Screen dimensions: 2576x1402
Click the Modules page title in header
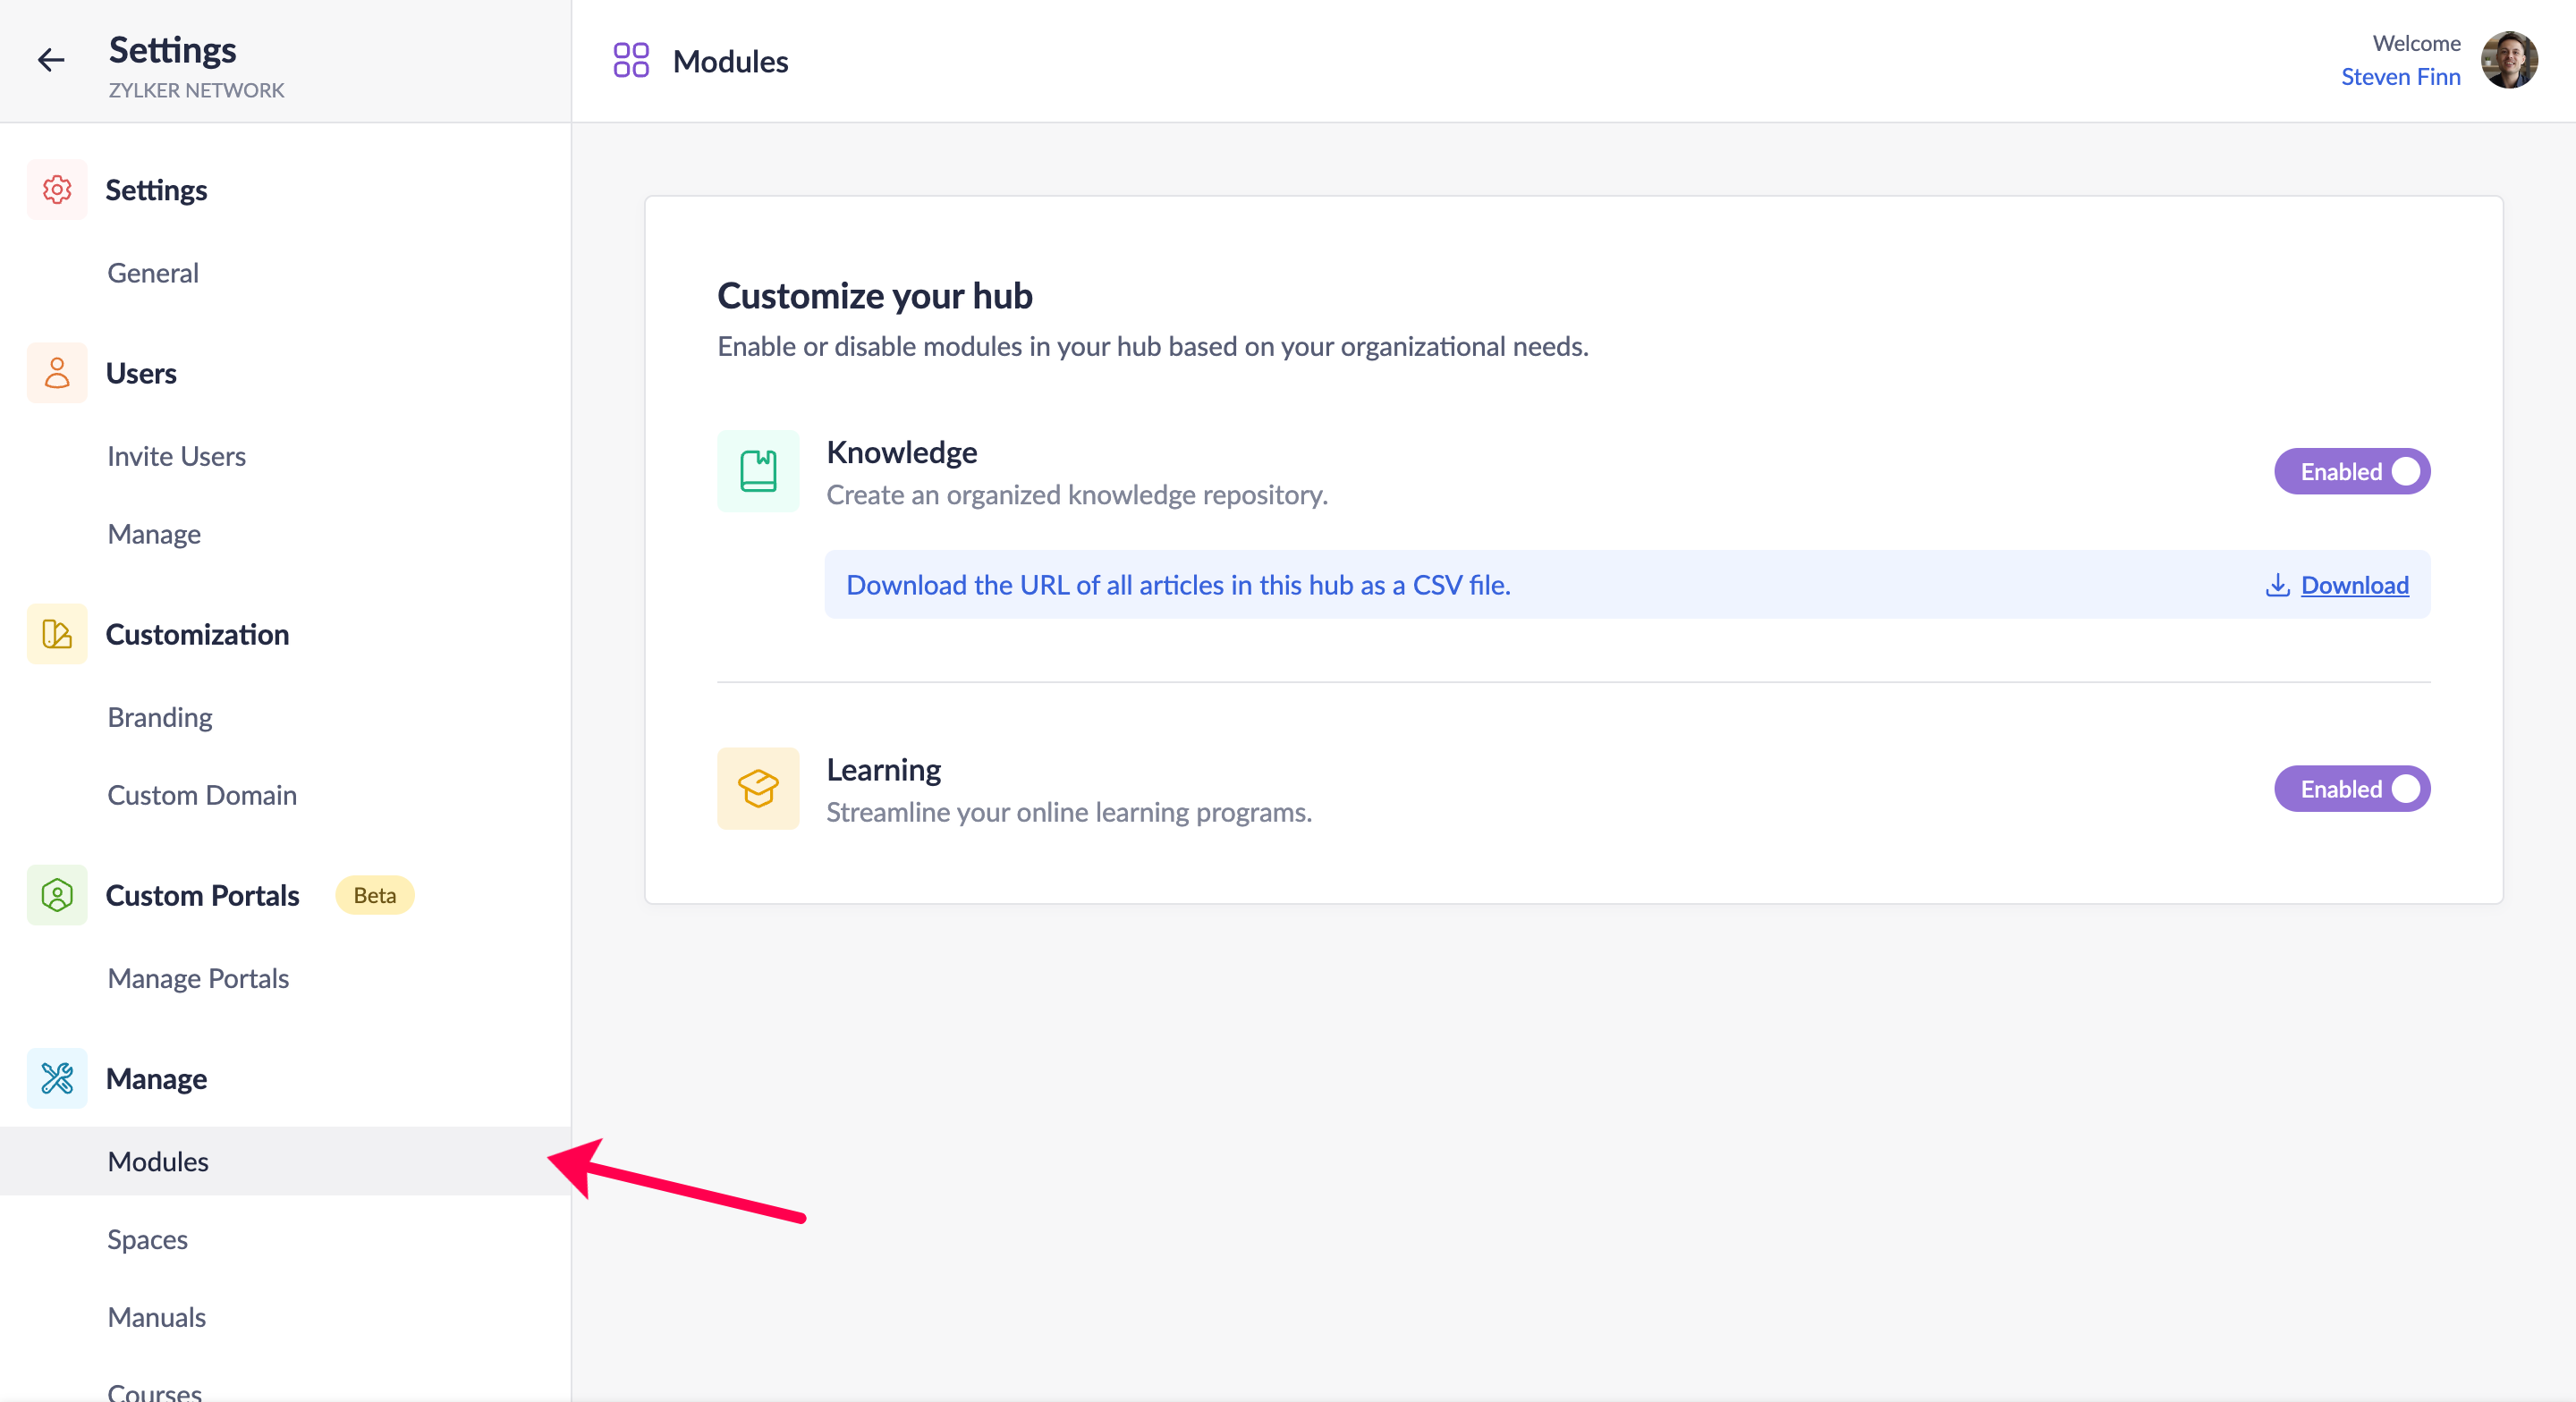pos(730,61)
